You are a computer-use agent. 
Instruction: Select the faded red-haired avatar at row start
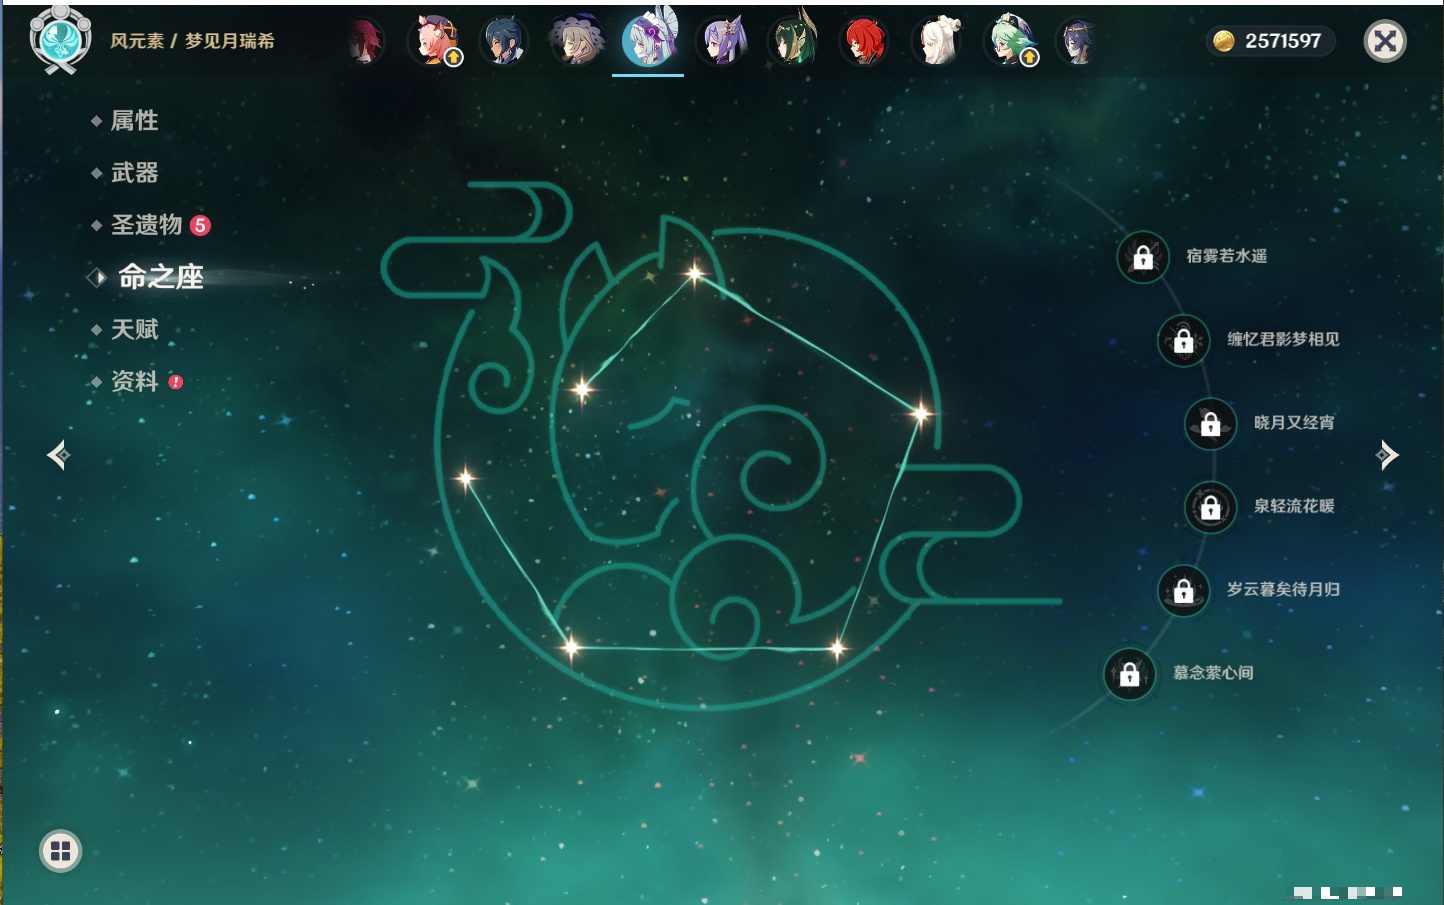(x=366, y=41)
